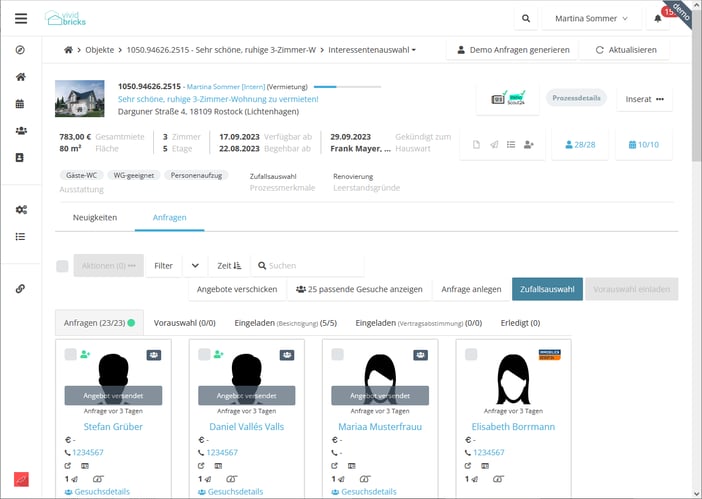Open the Eingeladen (Besichtigung) (5/5) tab
Screen dimensions: 702x499
click(285, 323)
